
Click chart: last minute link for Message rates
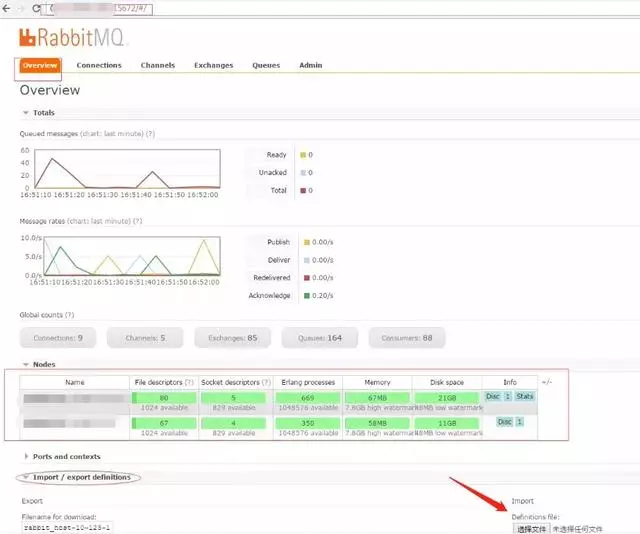coord(99,221)
